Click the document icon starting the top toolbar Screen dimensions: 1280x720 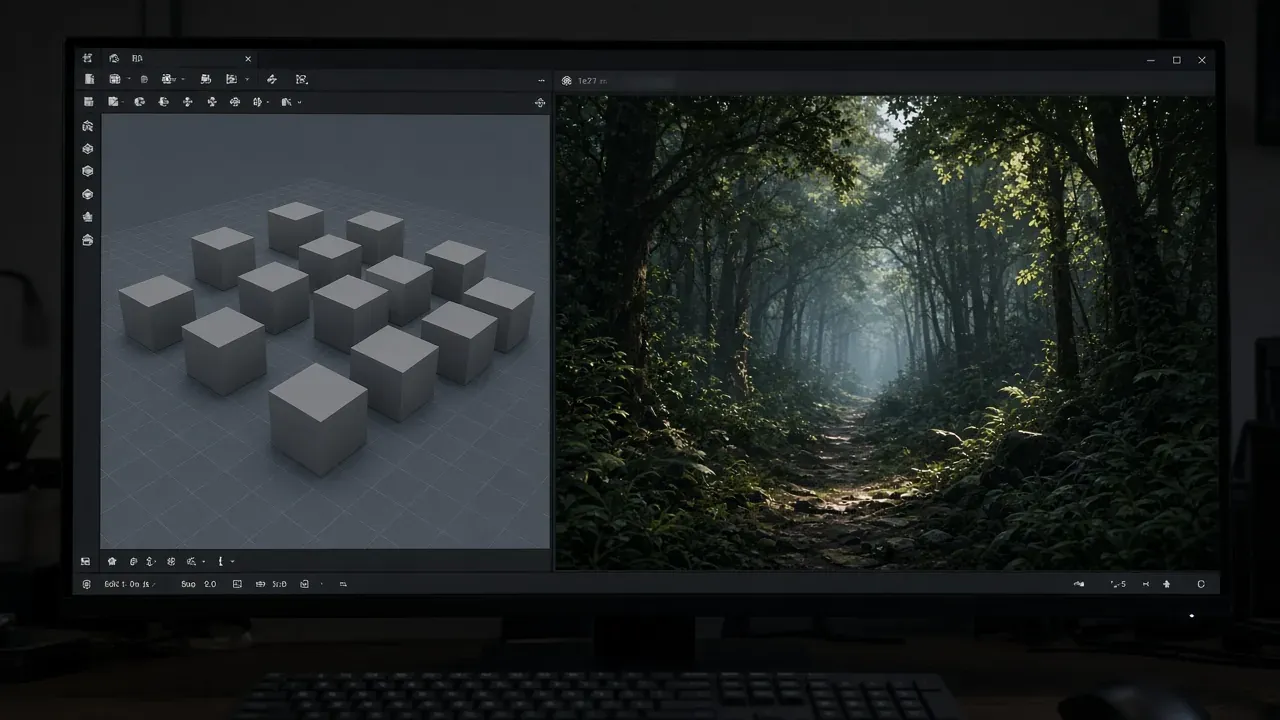tap(89, 79)
